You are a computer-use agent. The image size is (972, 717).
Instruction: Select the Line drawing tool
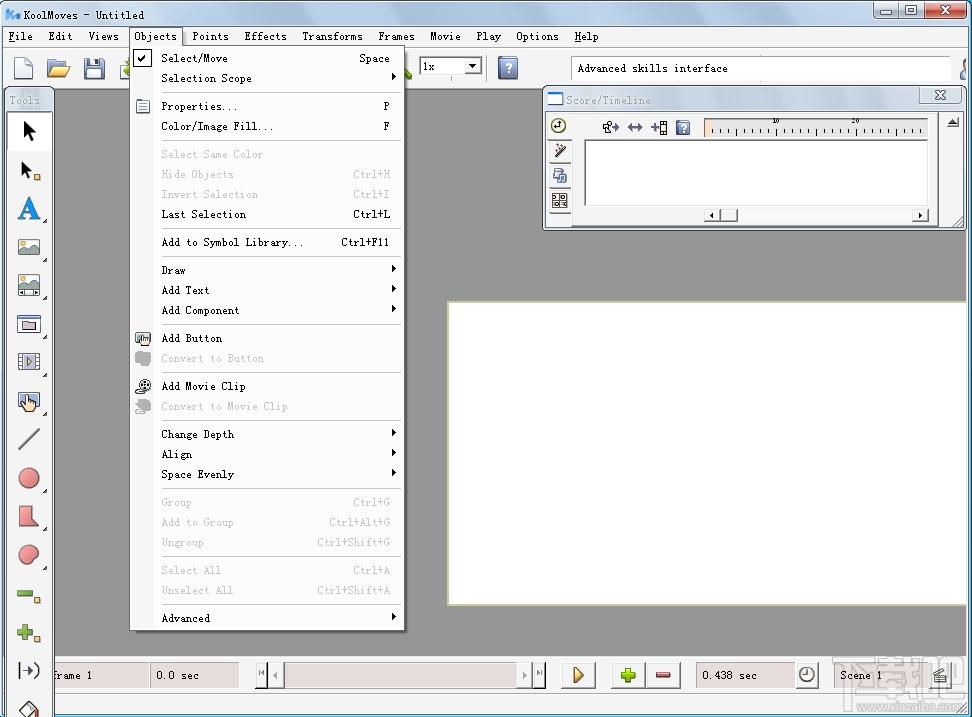pos(28,439)
